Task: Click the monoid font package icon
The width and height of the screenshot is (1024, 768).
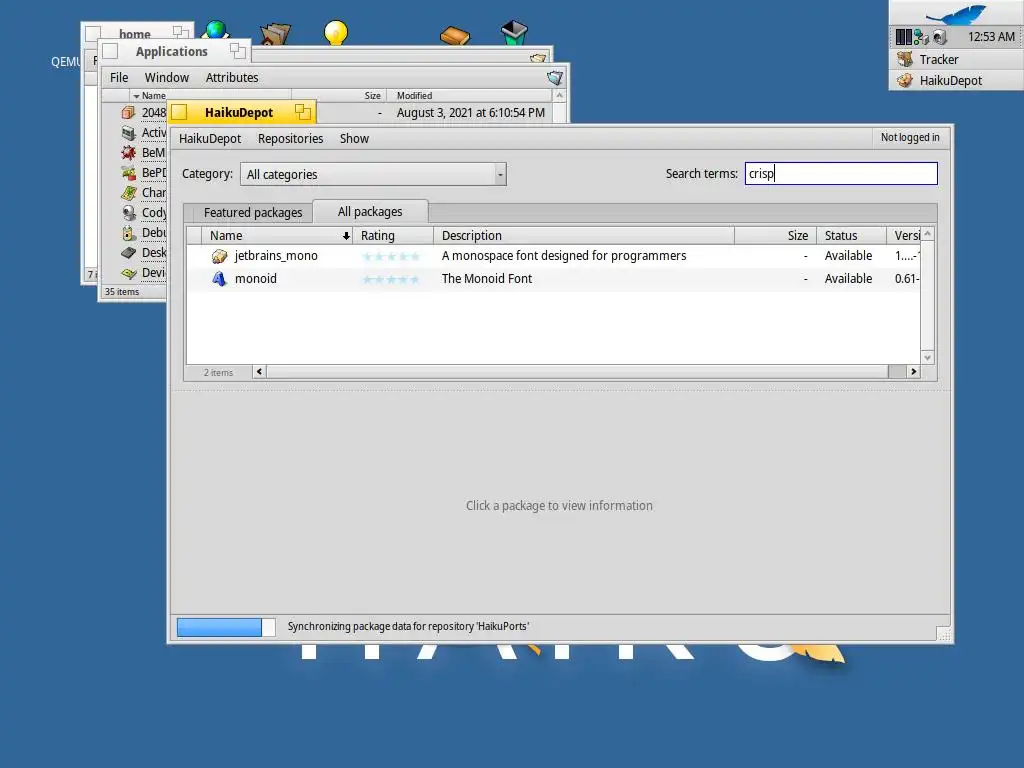Action: pyautogui.click(x=219, y=279)
